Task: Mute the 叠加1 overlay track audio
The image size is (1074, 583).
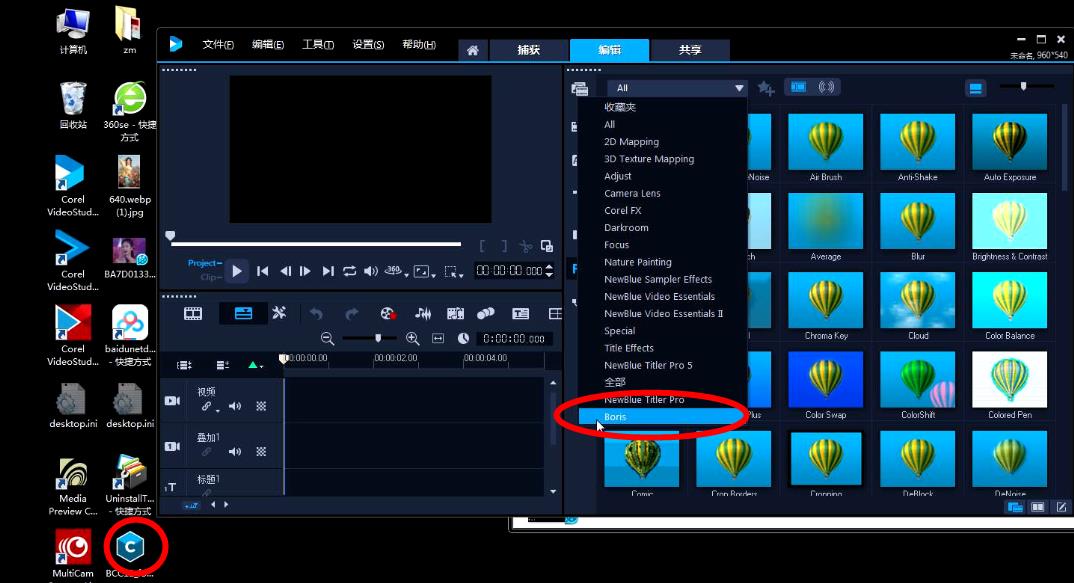Action: click(x=235, y=451)
